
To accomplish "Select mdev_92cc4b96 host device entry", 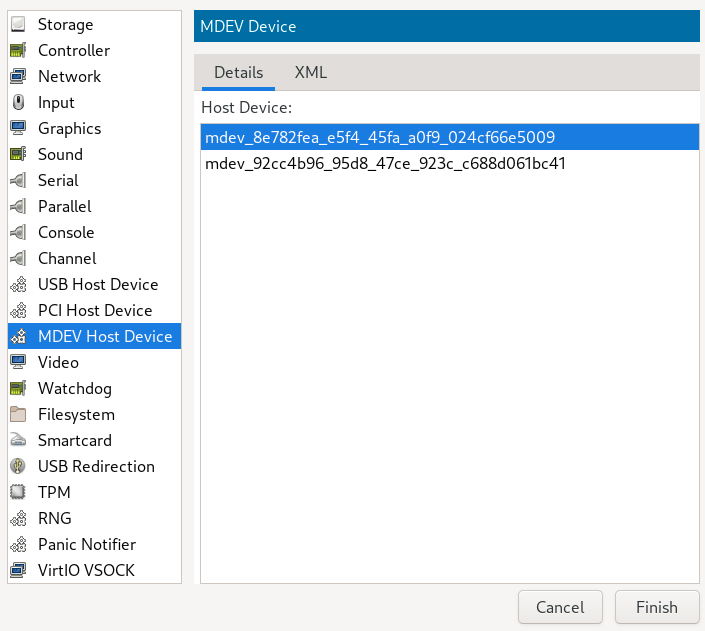I will click(x=450, y=163).
